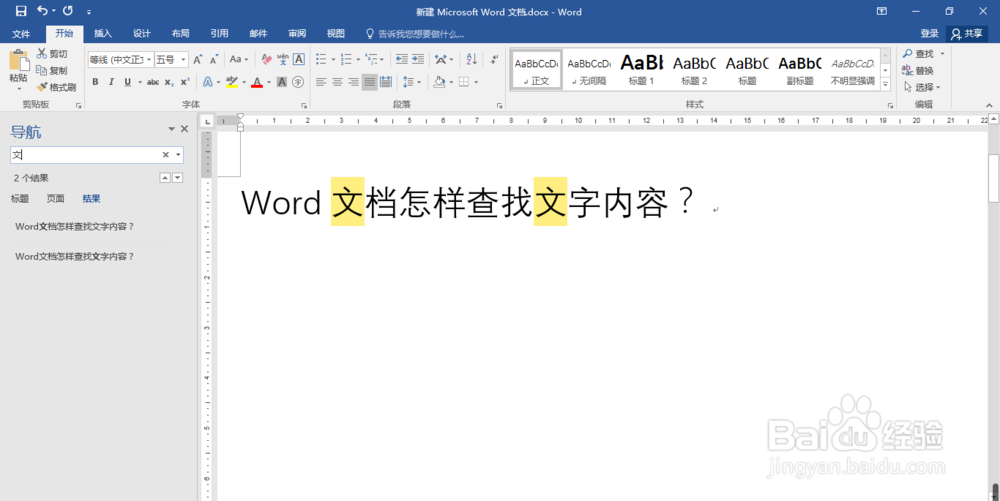Cut selection with 剪切
Image resolution: width=1000 pixels, height=501 pixels.
click(52, 54)
